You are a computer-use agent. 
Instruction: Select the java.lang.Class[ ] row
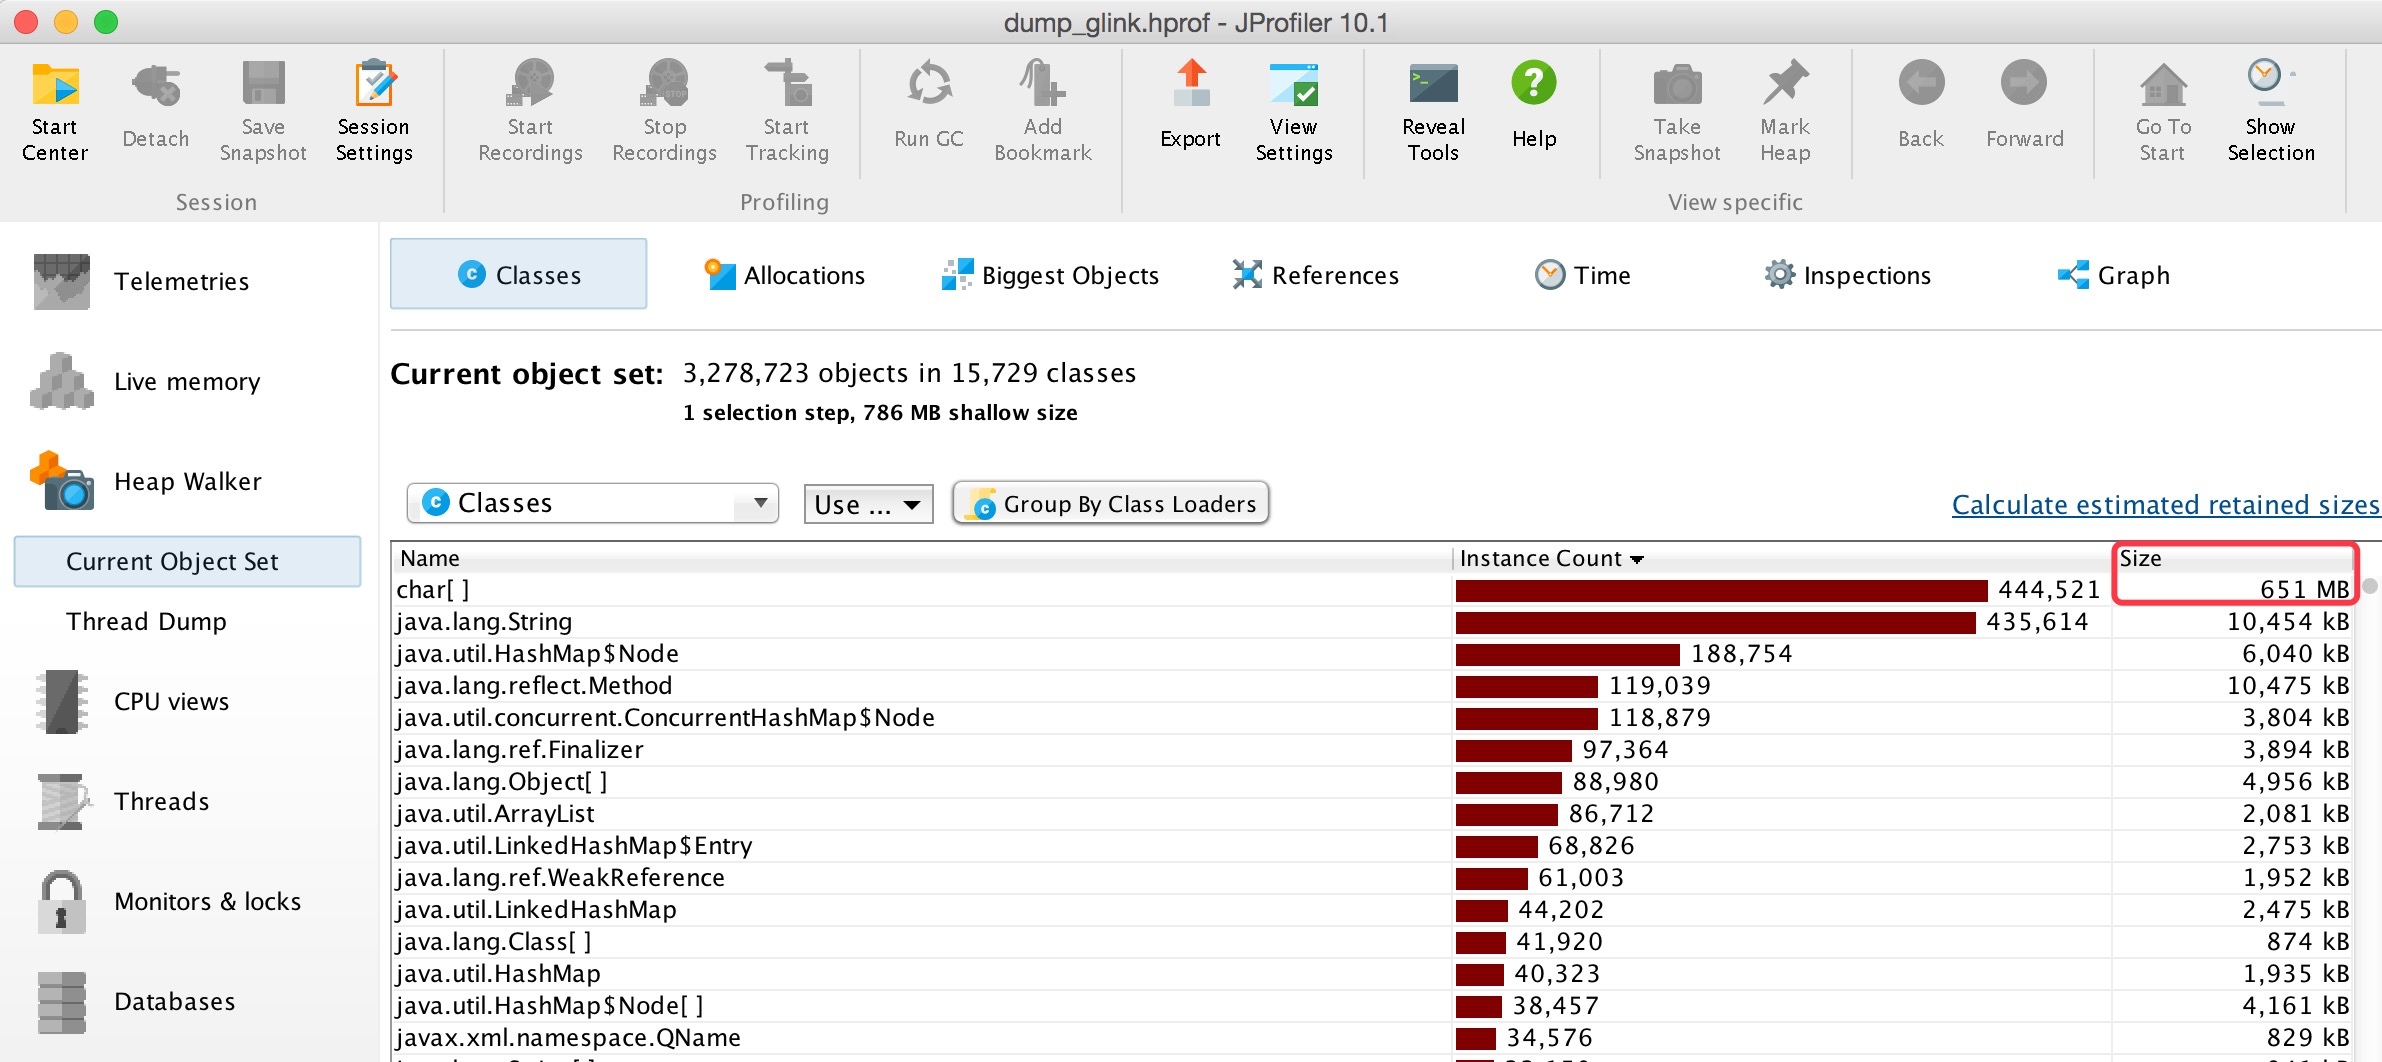tap(1372, 942)
